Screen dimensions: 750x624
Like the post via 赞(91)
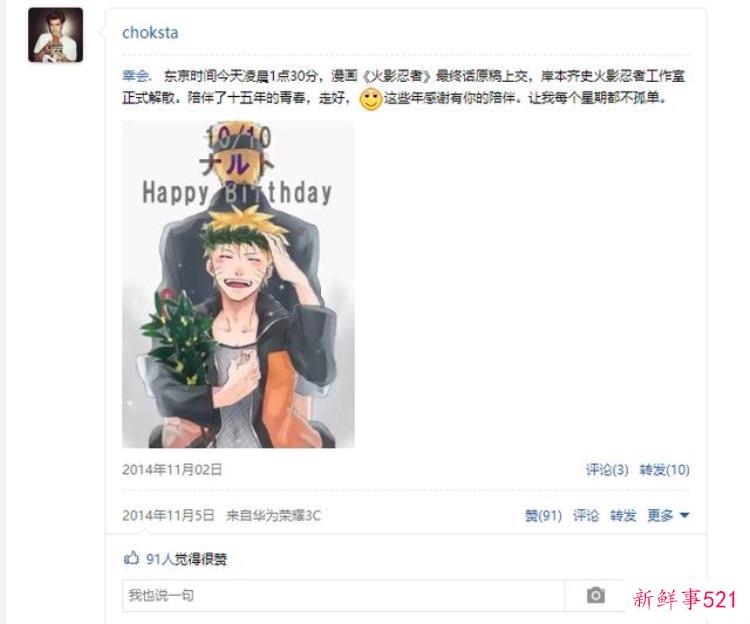point(543,515)
